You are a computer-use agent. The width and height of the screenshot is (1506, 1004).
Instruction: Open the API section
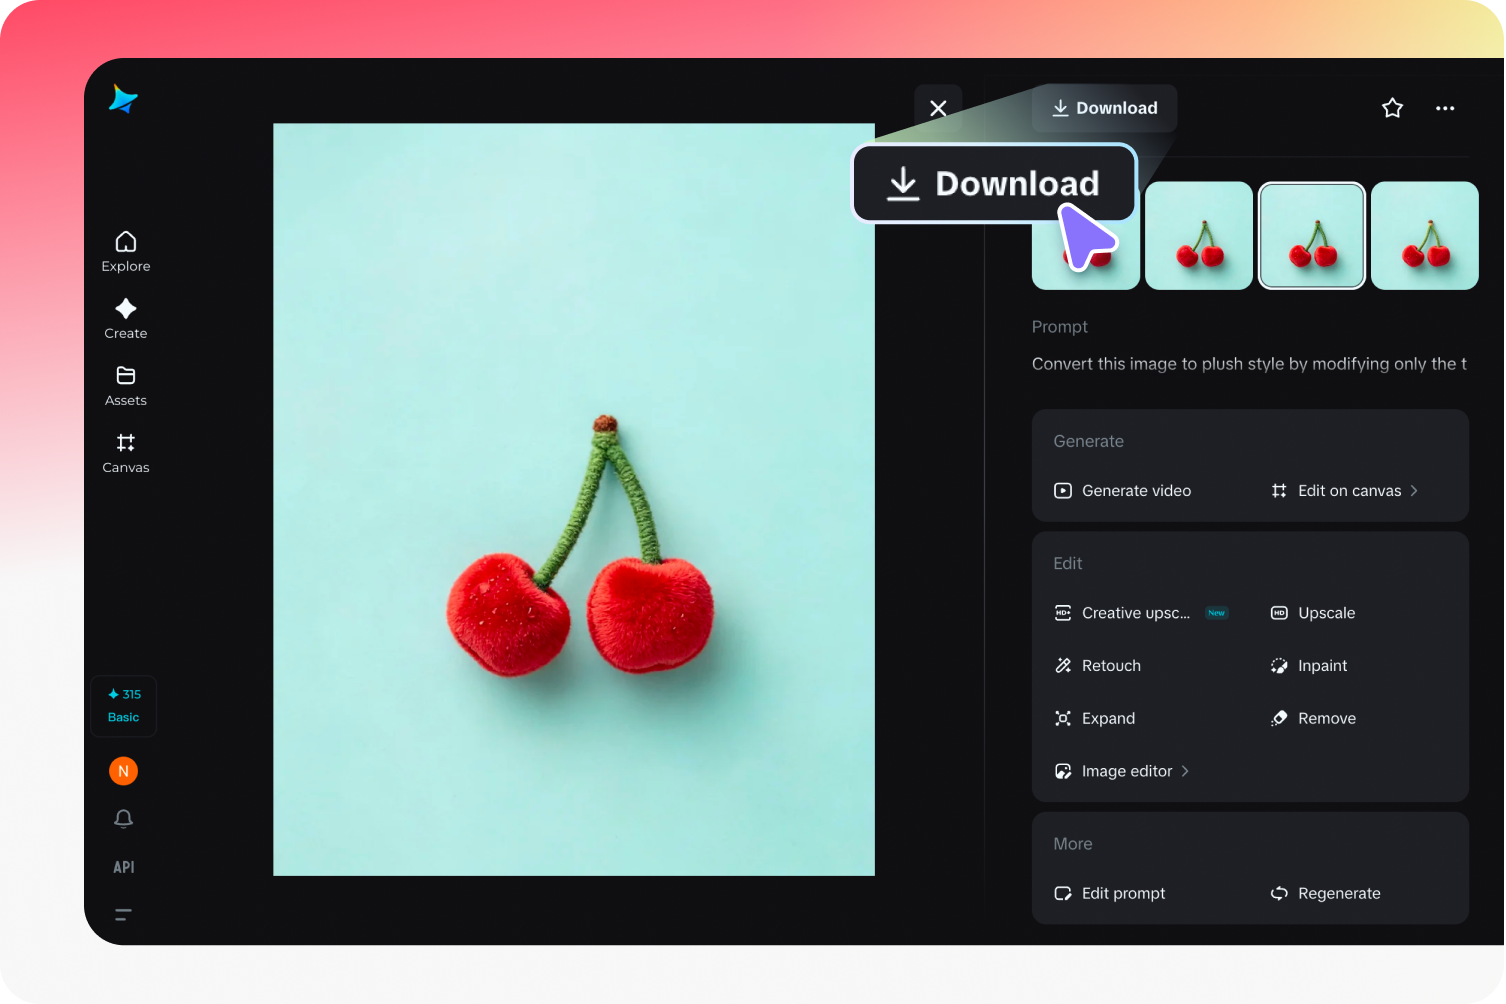pos(123,866)
